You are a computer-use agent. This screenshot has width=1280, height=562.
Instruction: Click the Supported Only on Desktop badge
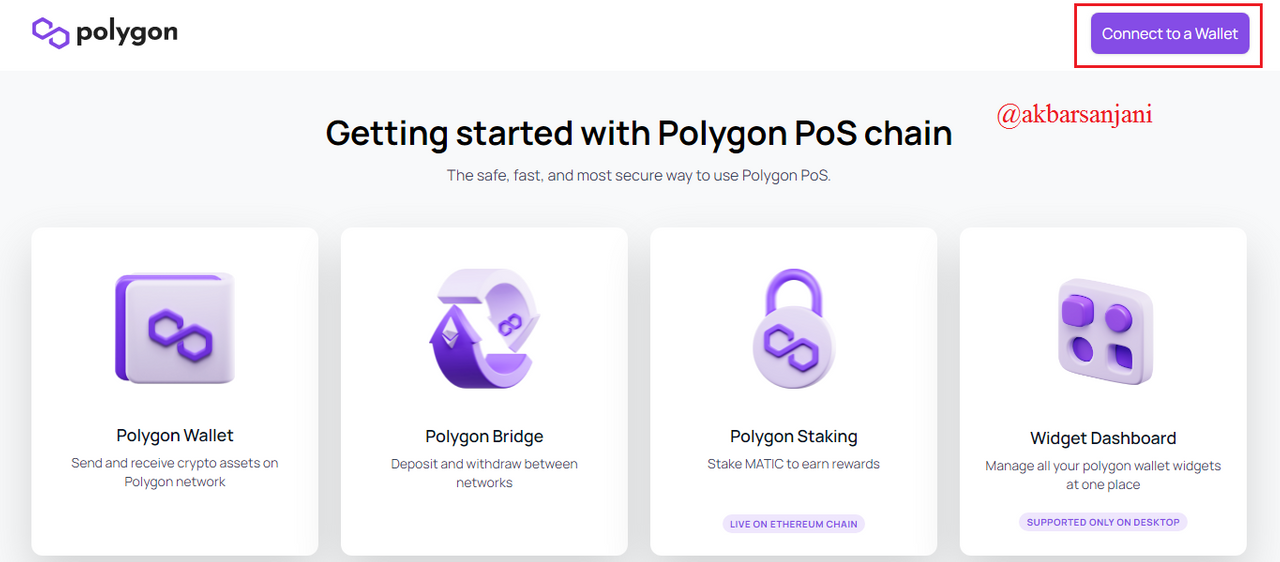tap(1103, 522)
